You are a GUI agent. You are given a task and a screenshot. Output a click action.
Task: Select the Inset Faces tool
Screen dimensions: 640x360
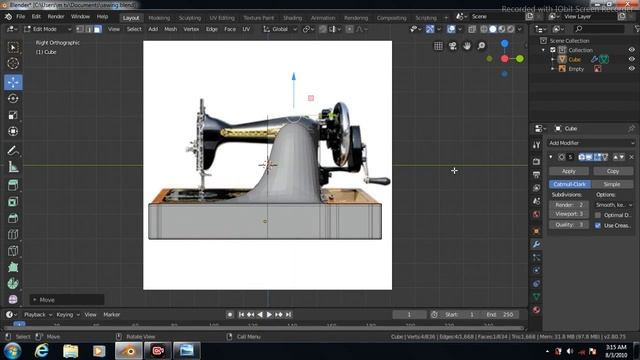click(x=13, y=202)
